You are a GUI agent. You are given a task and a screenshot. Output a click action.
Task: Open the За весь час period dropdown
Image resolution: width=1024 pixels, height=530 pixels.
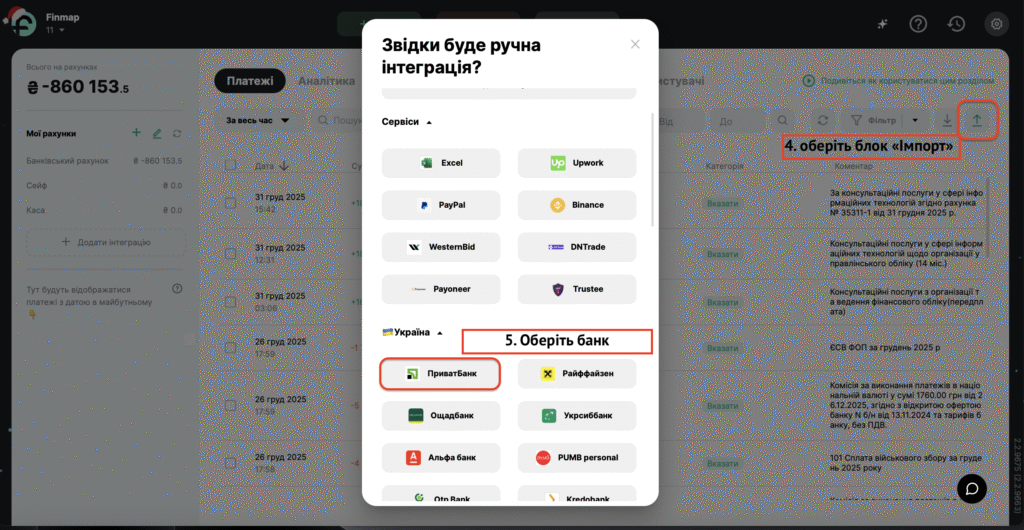pyautogui.click(x=258, y=120)
